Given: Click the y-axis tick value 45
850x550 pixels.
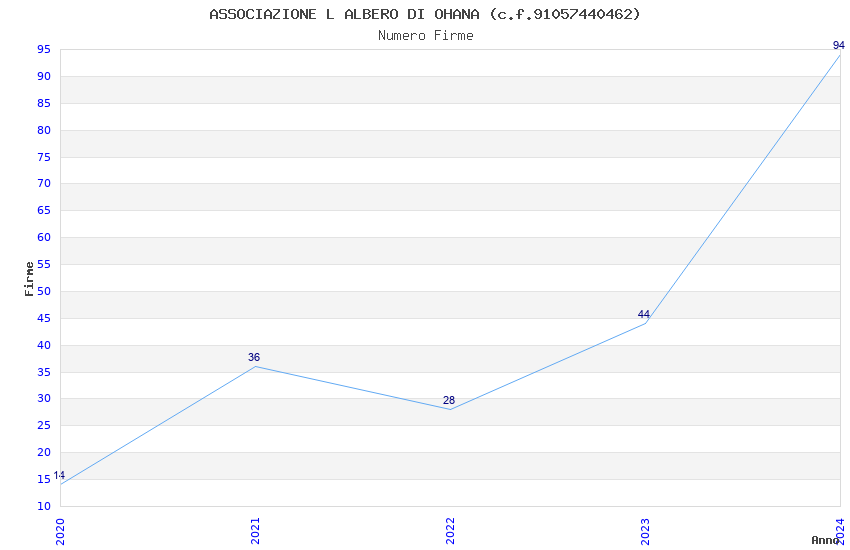Looking at the screenshot, I should pos(44,318).
